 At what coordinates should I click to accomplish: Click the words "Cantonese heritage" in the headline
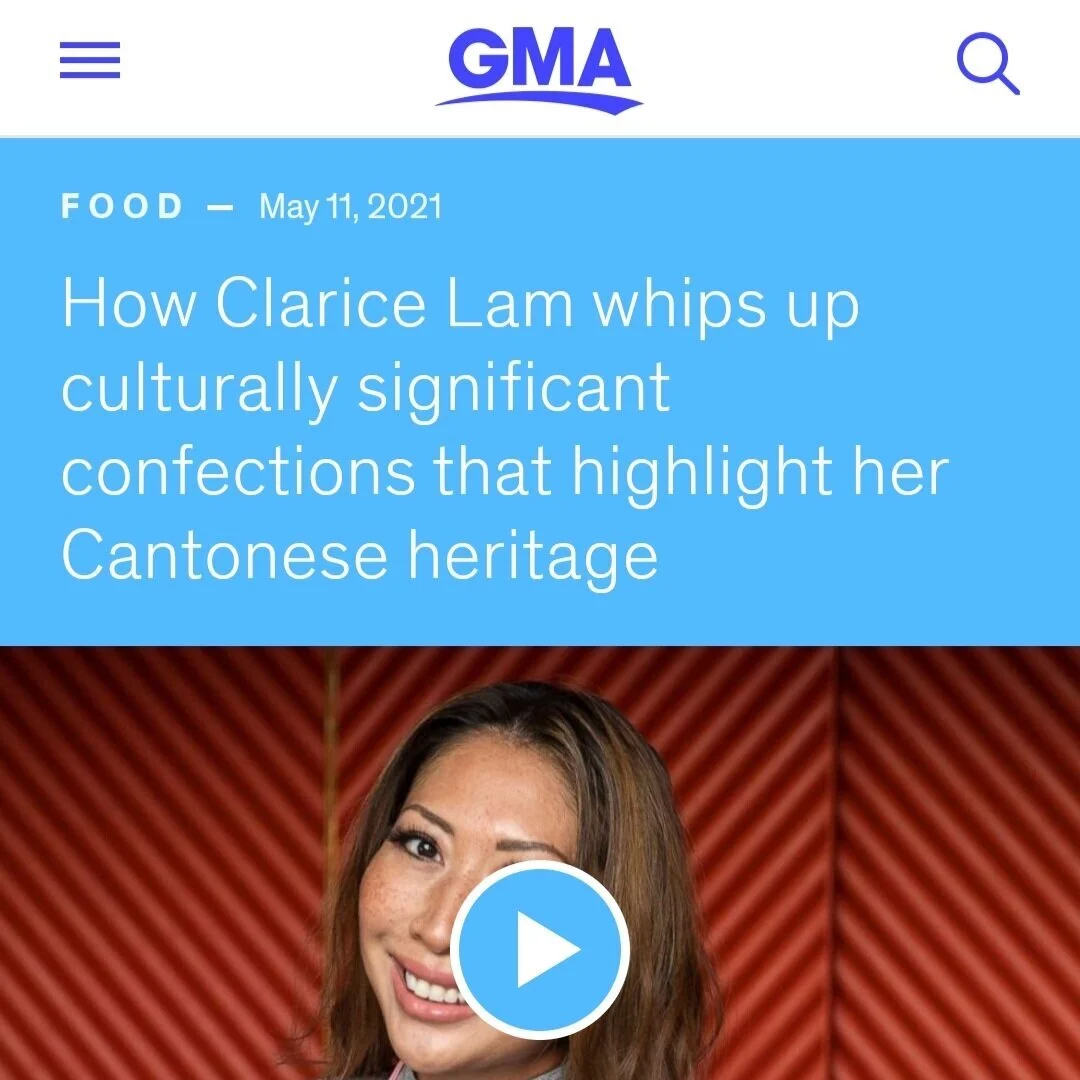tap(360, 557)
